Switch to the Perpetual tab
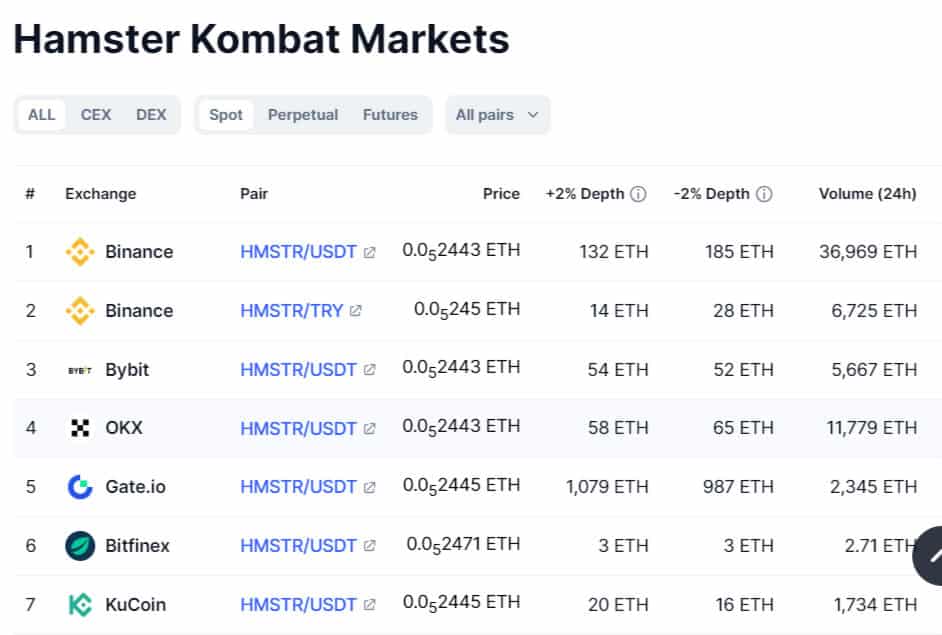The width and height of the screenshot is (942, 635). [303, 115]
